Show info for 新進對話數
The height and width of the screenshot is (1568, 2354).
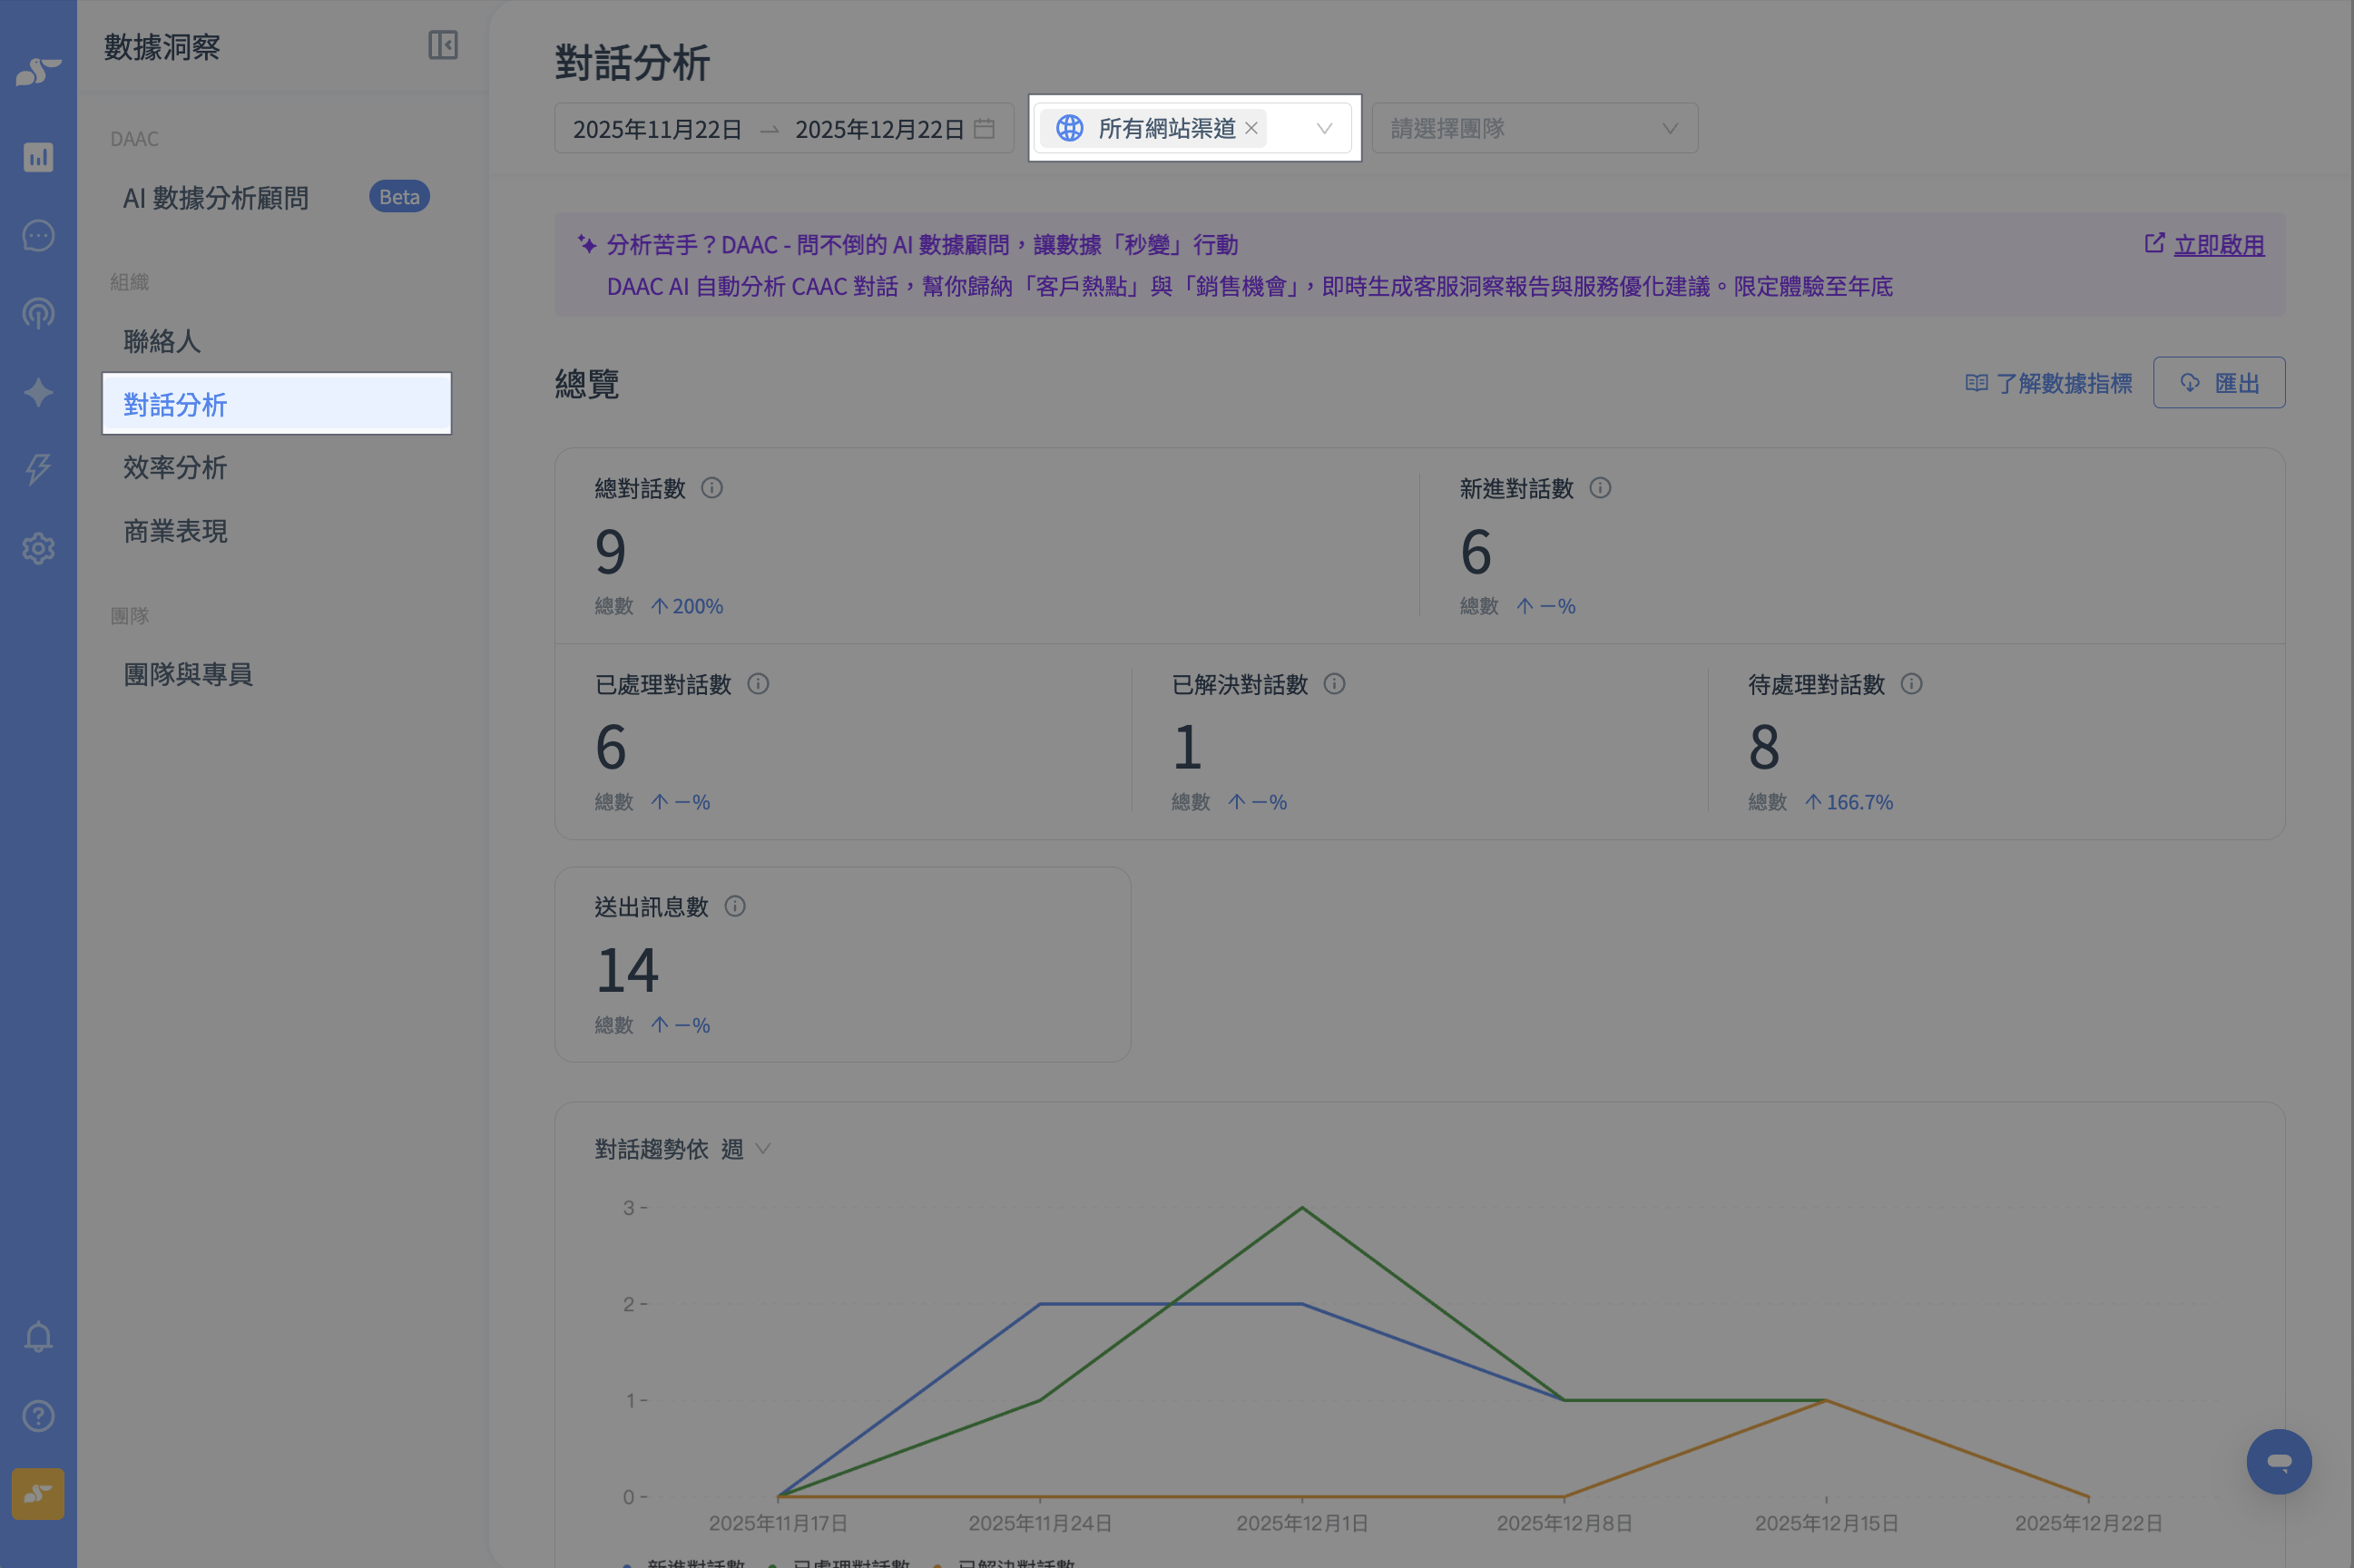pyautogui.click(x=1600, y=488)
